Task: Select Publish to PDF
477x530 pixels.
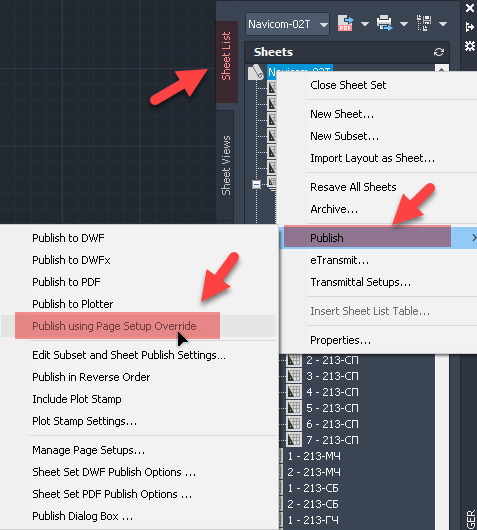Action: coord(66,282)
